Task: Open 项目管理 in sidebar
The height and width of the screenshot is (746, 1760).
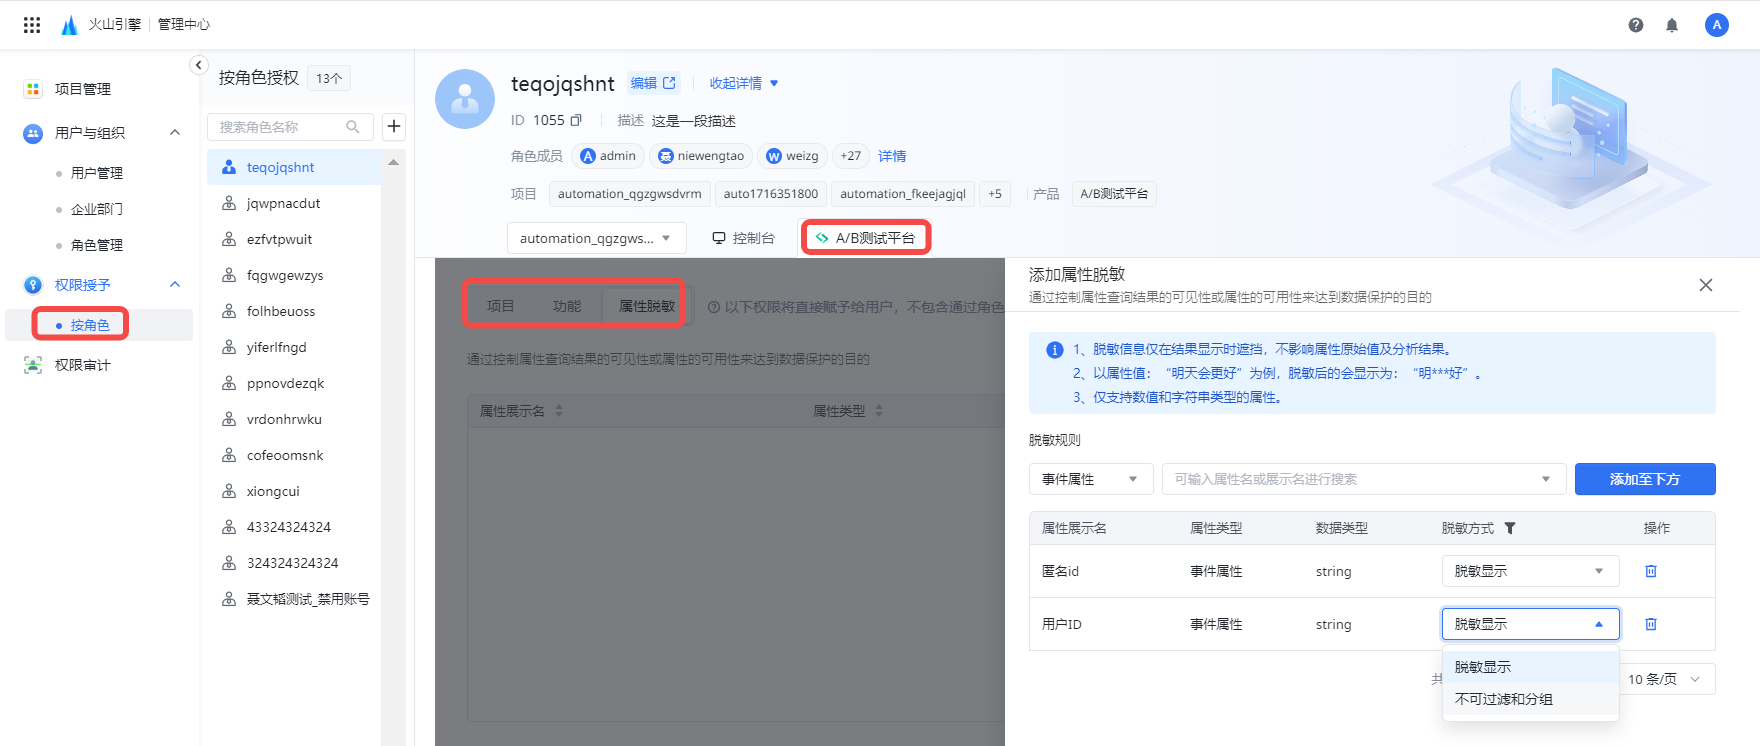Action: (x=83, y=89)
